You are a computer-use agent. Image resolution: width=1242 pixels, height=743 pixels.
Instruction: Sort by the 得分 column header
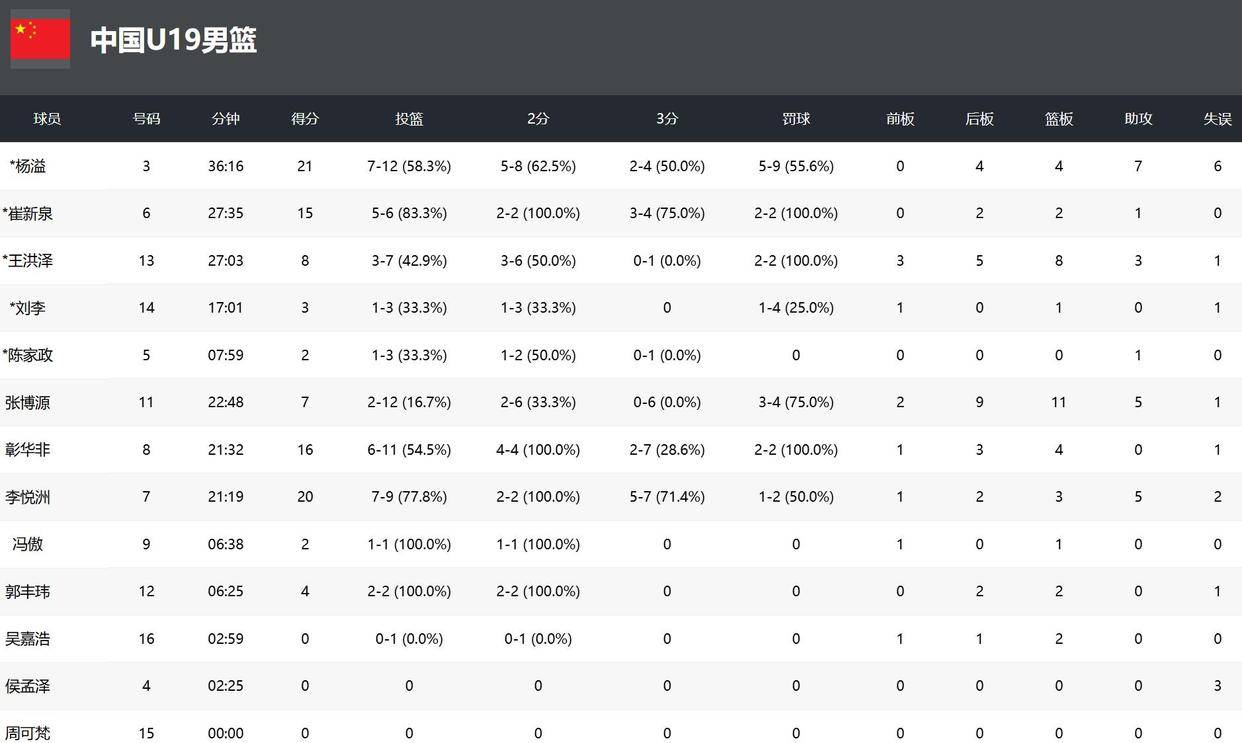305,119
